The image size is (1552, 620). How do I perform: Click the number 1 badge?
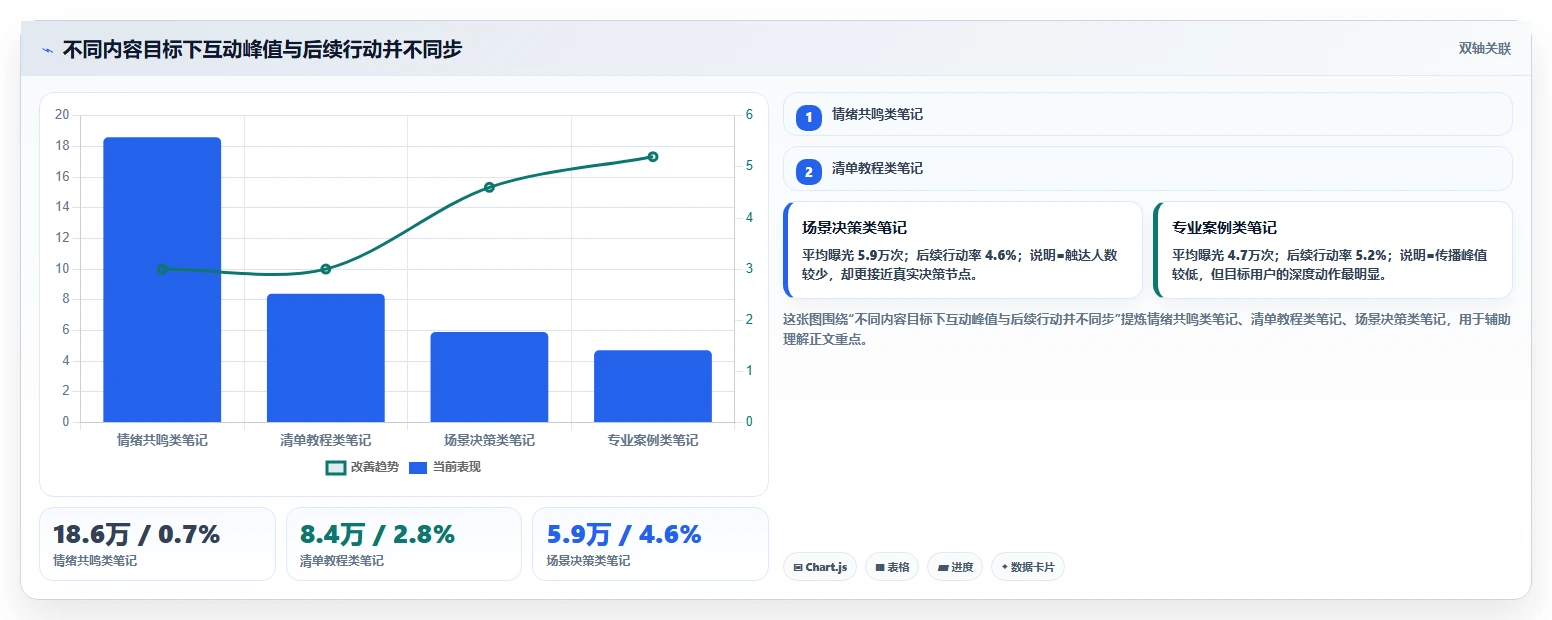point(809,118)
